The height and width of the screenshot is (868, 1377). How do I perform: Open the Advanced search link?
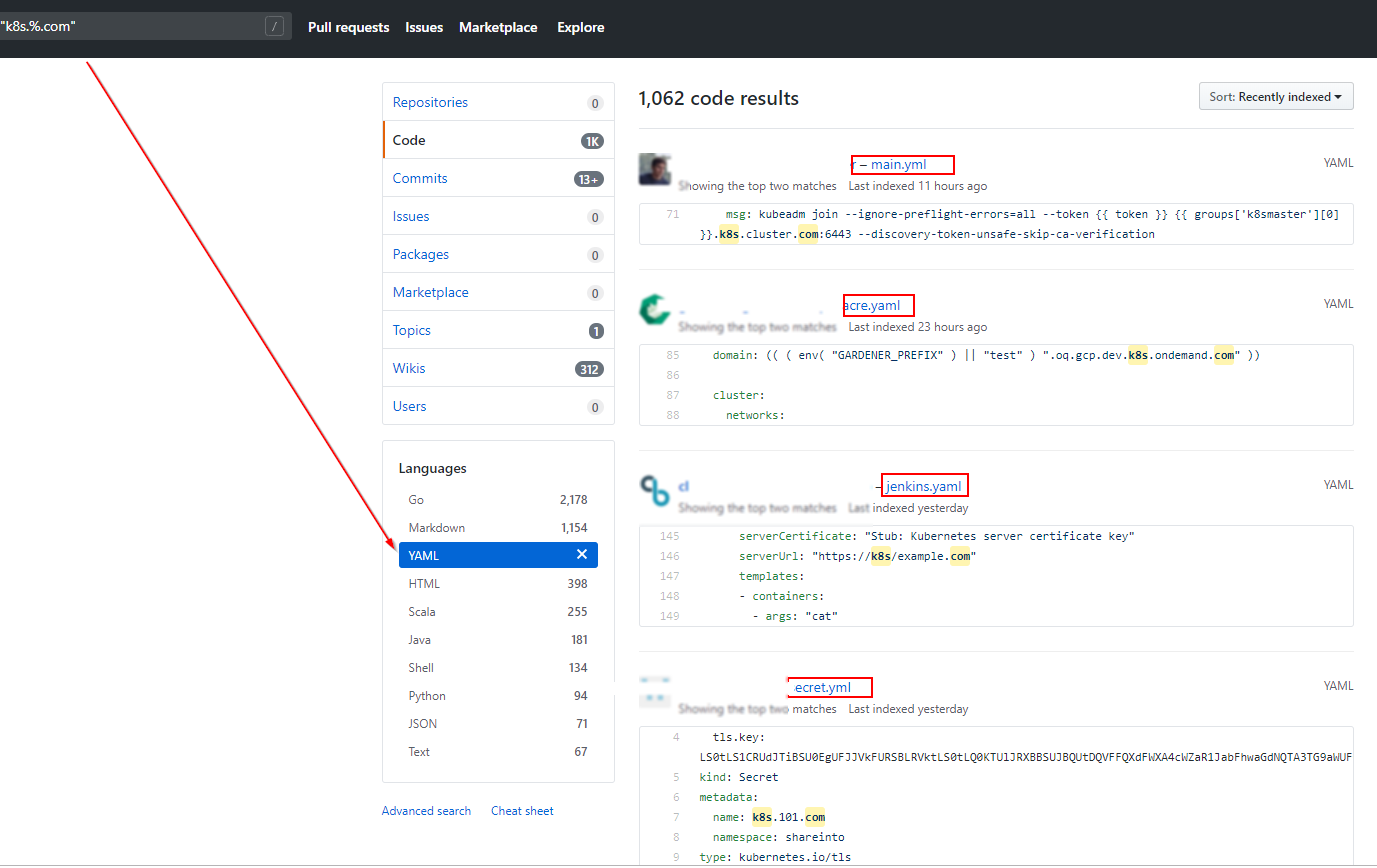click(x=426, y=811)
